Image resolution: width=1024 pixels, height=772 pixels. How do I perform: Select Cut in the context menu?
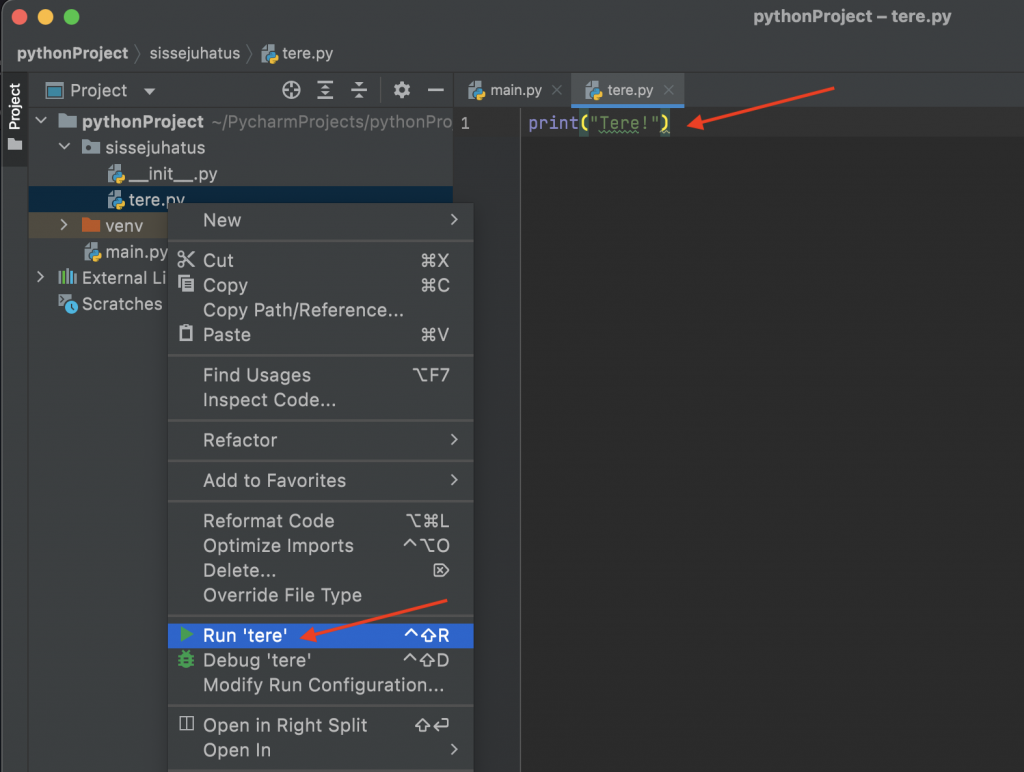click(321, 260)
